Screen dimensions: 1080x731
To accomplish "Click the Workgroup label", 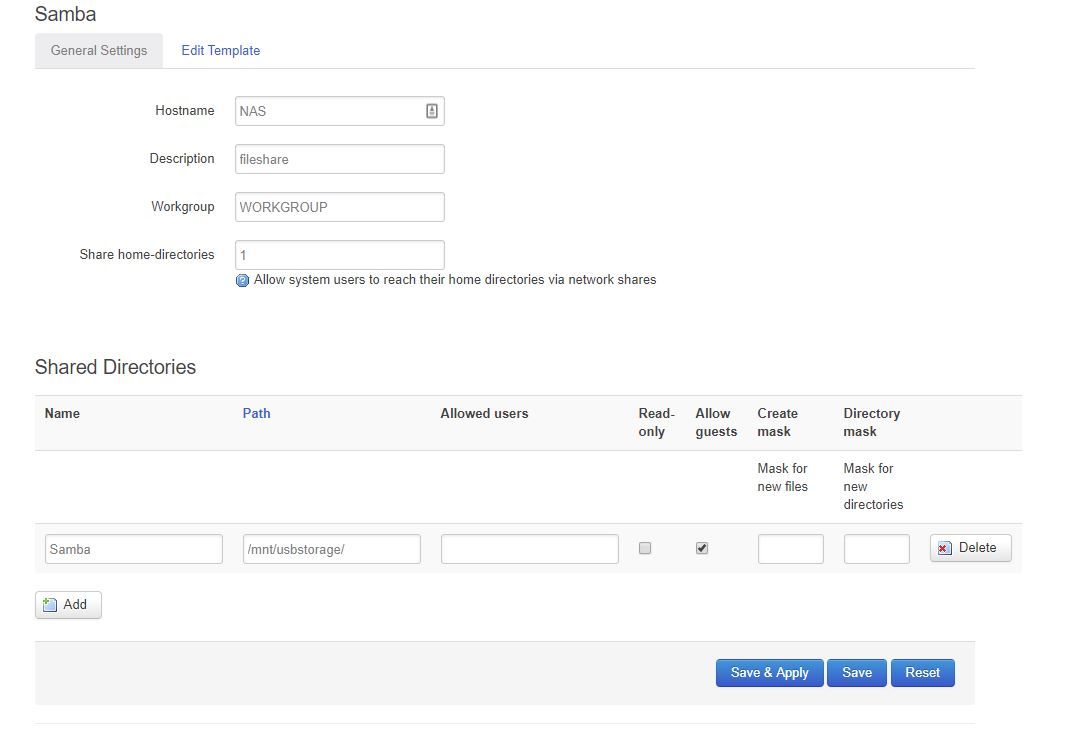I will tap(183, 207).
